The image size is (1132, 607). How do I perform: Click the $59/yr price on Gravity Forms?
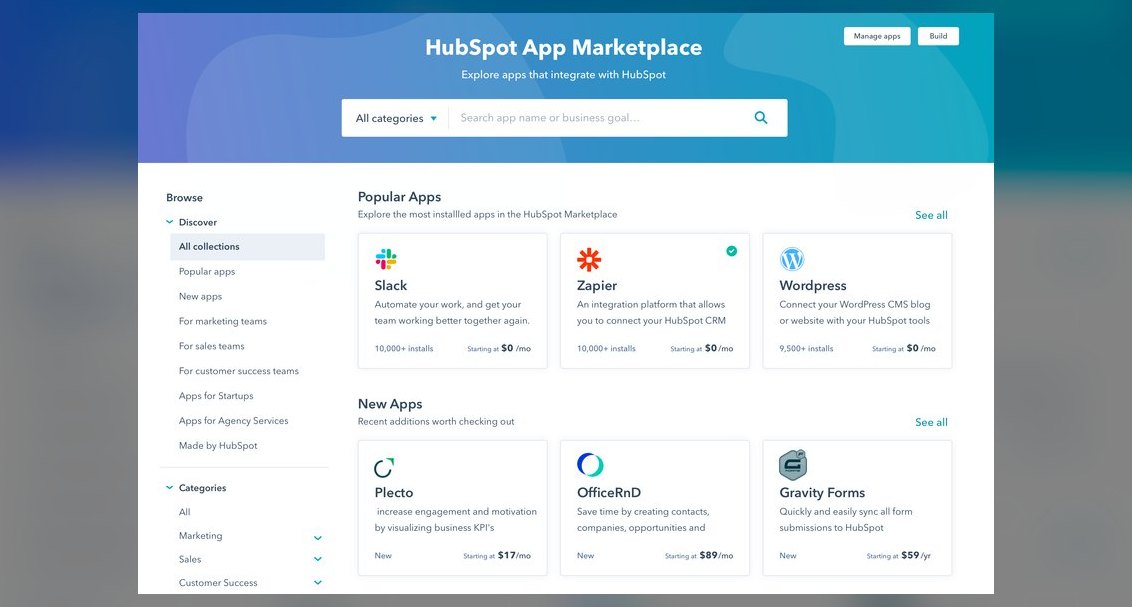click(916, 556)
